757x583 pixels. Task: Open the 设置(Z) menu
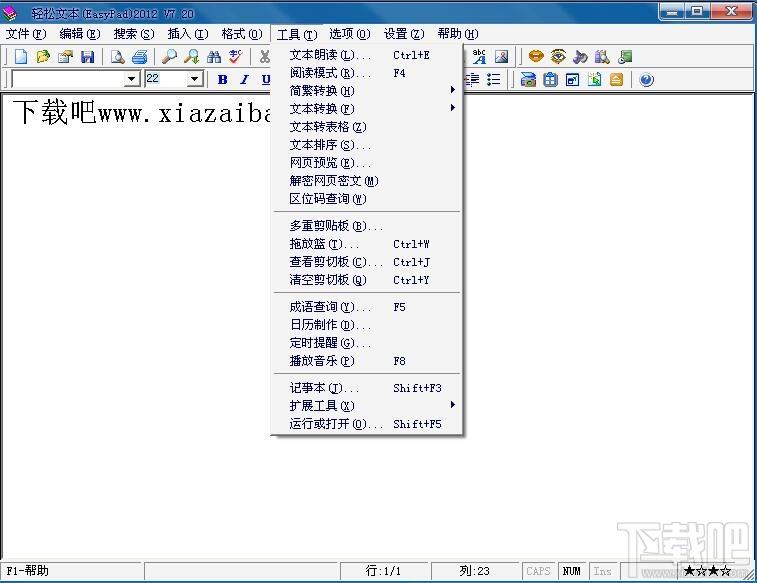[x=404, y=34]
